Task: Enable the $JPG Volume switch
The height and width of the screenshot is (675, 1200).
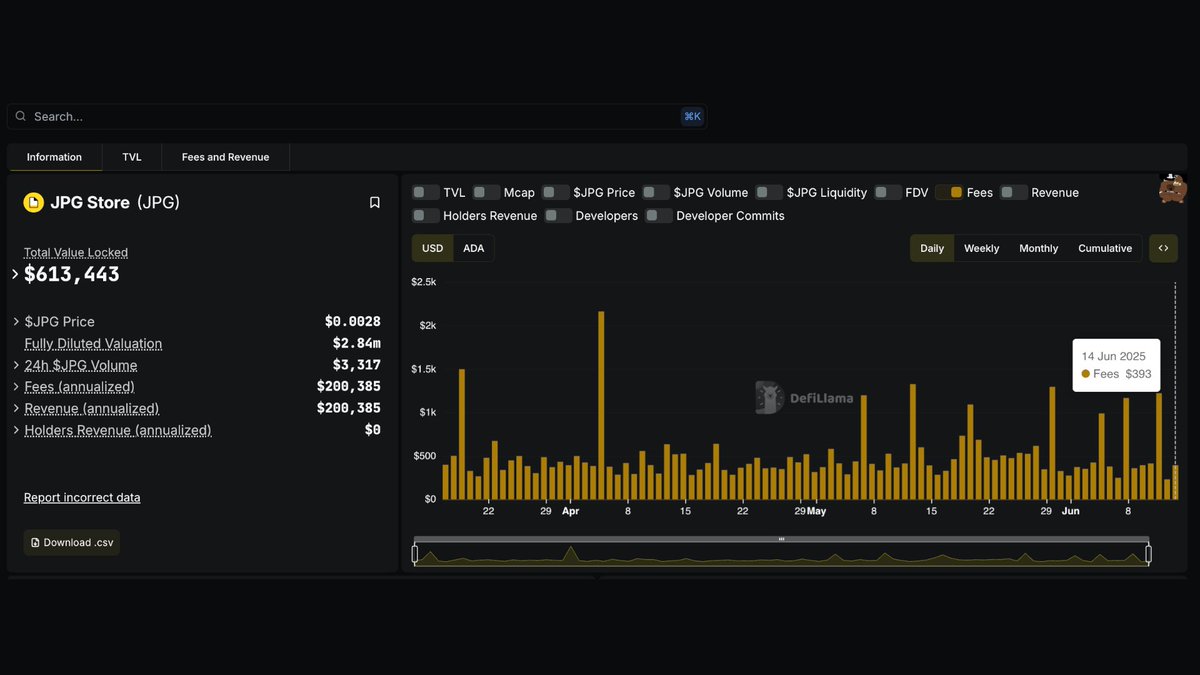Action: 656,192
